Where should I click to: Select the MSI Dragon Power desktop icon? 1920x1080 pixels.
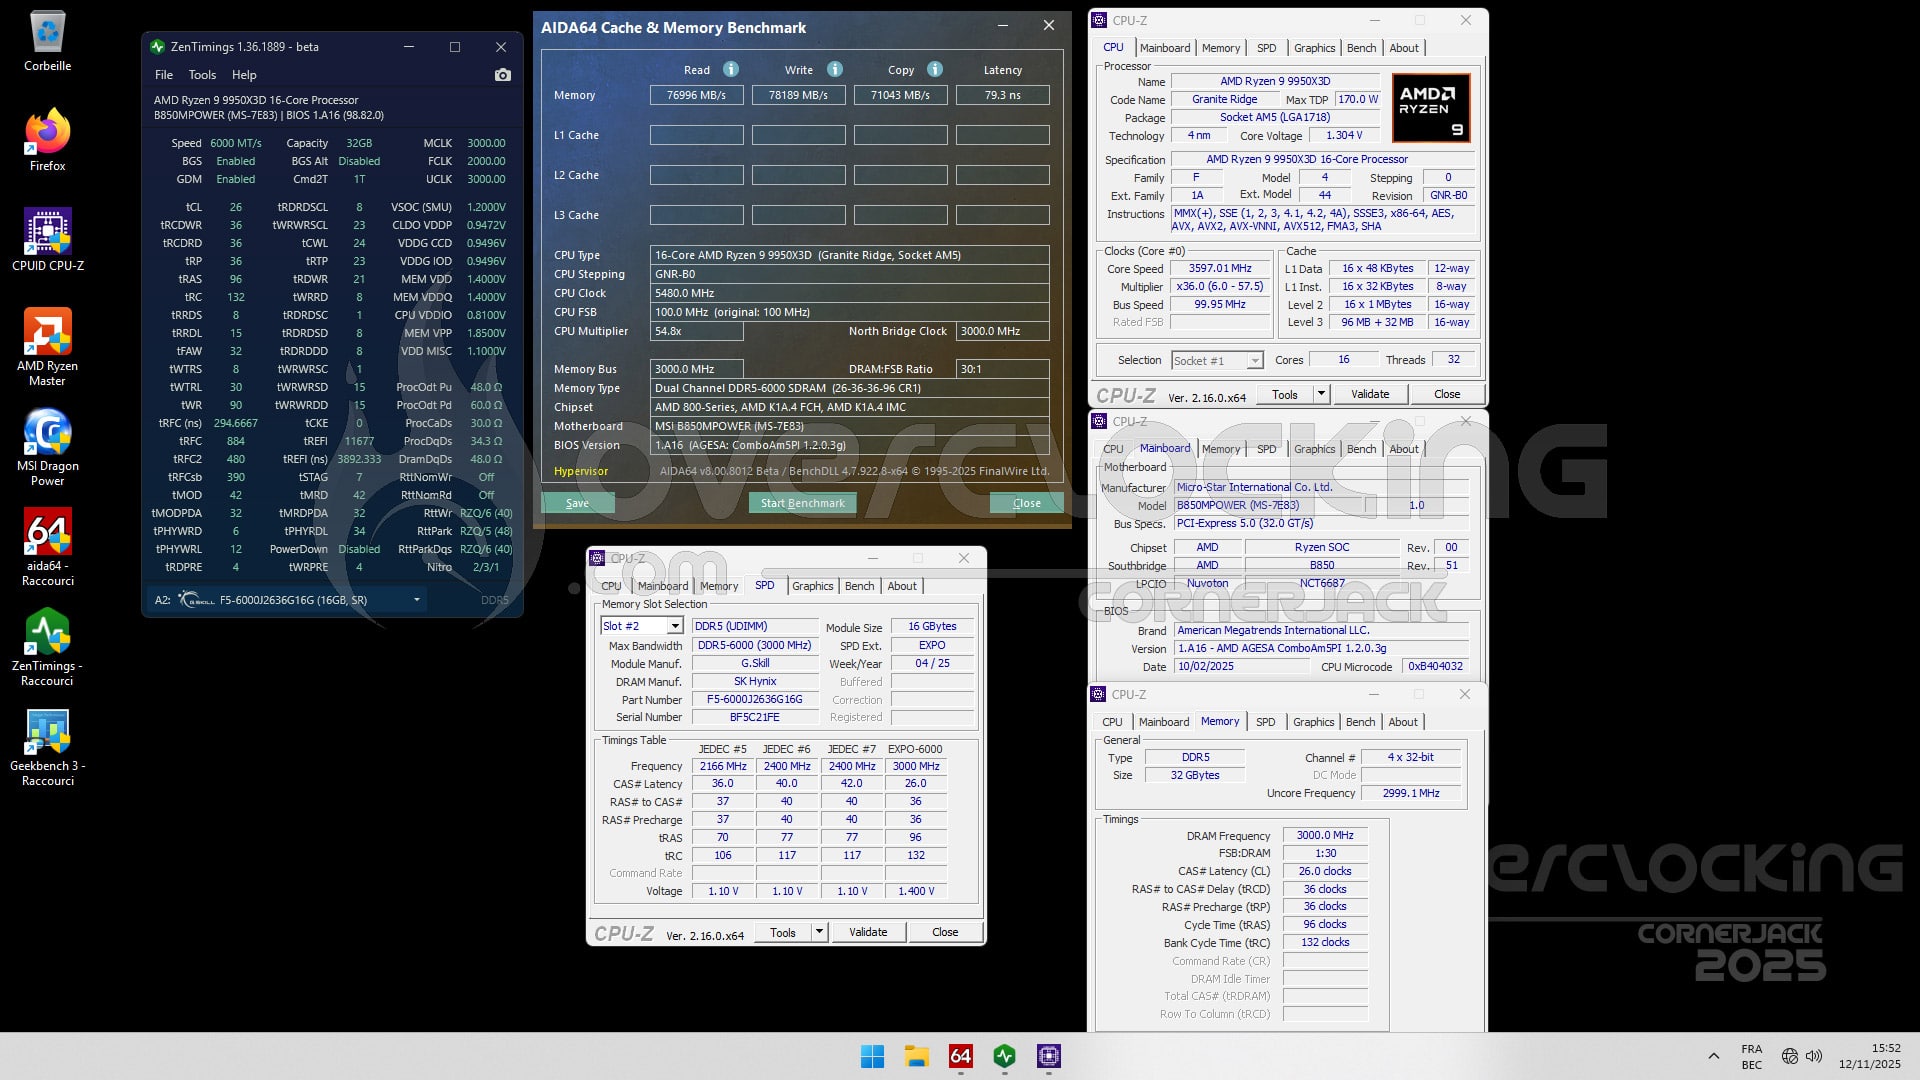coord(47,447)
